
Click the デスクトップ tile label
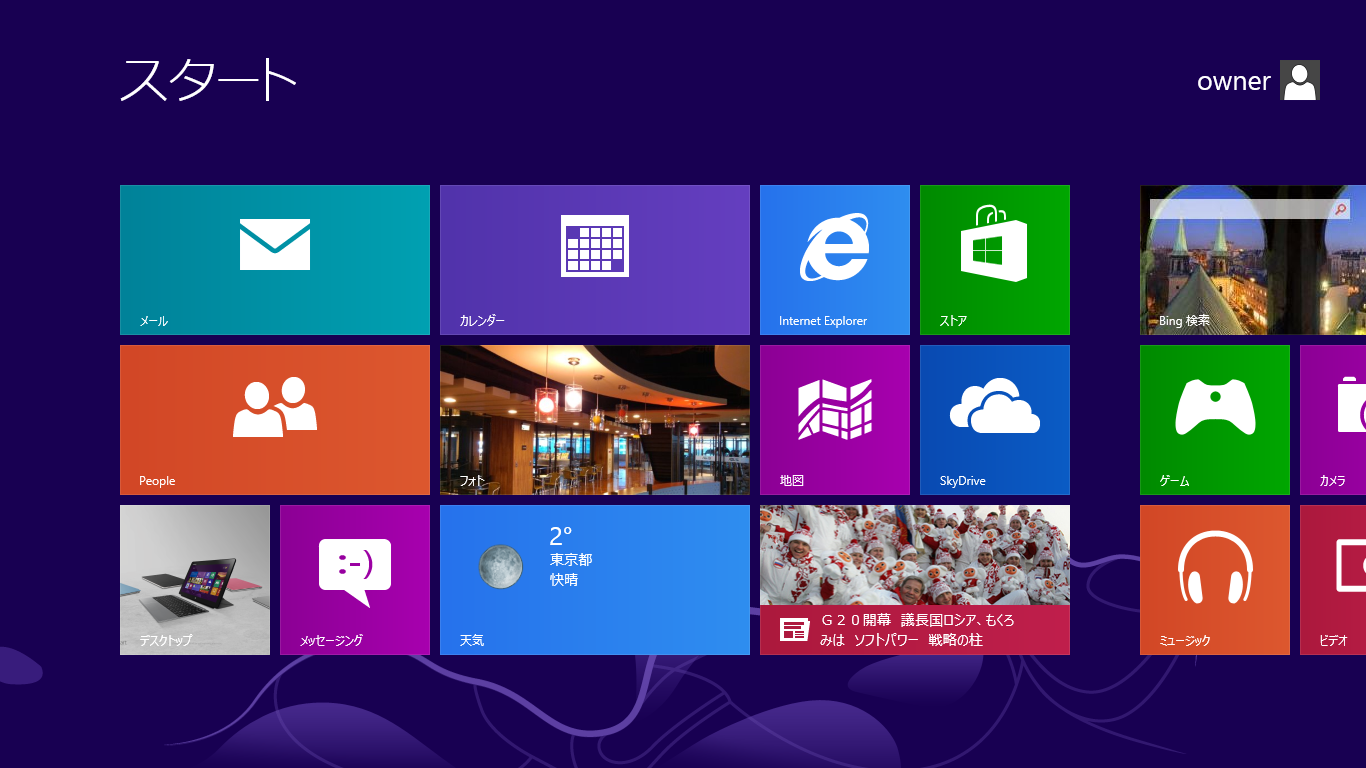pyautogui.click(x=165, y=640)
